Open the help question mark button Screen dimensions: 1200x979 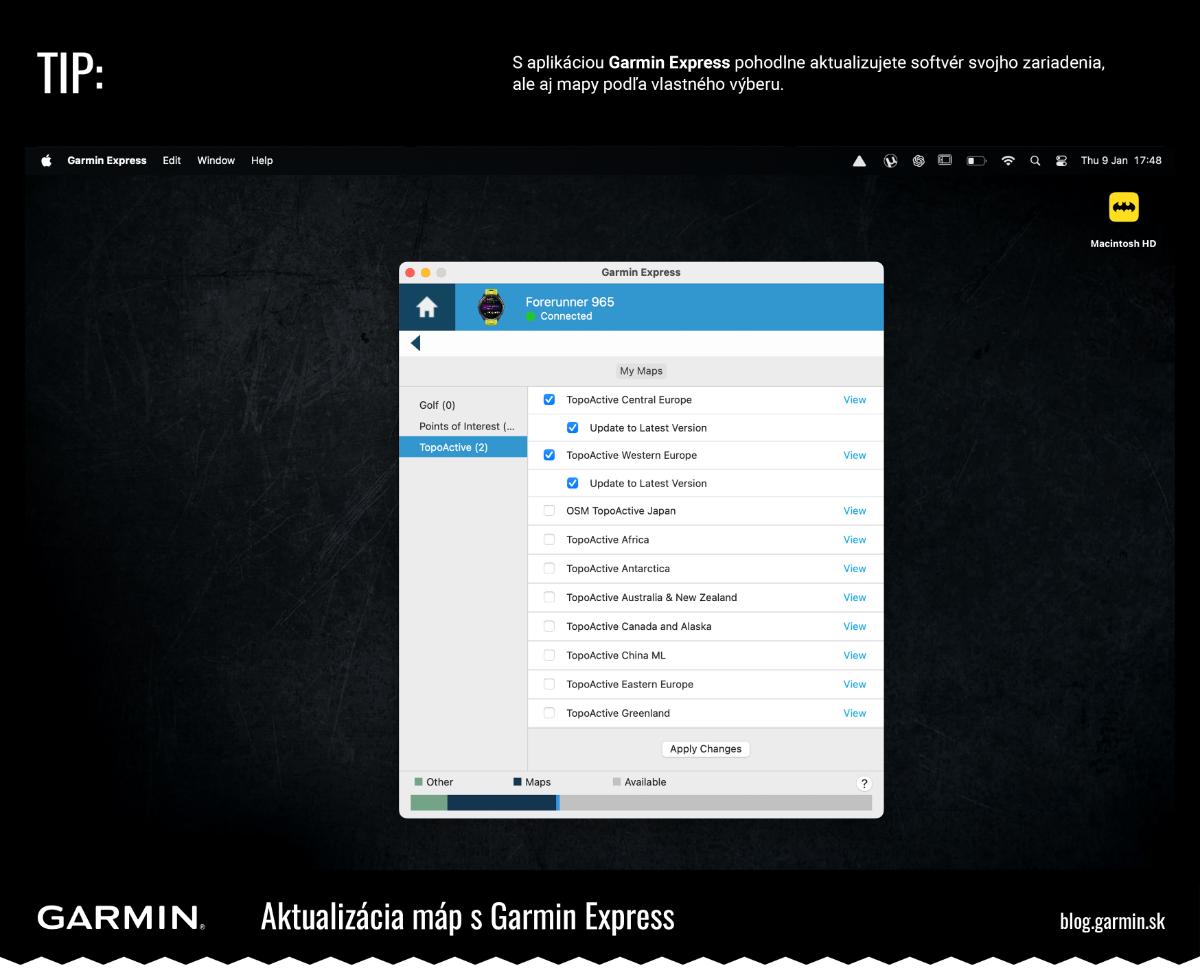pyautogui.click(x=864, y=784)
